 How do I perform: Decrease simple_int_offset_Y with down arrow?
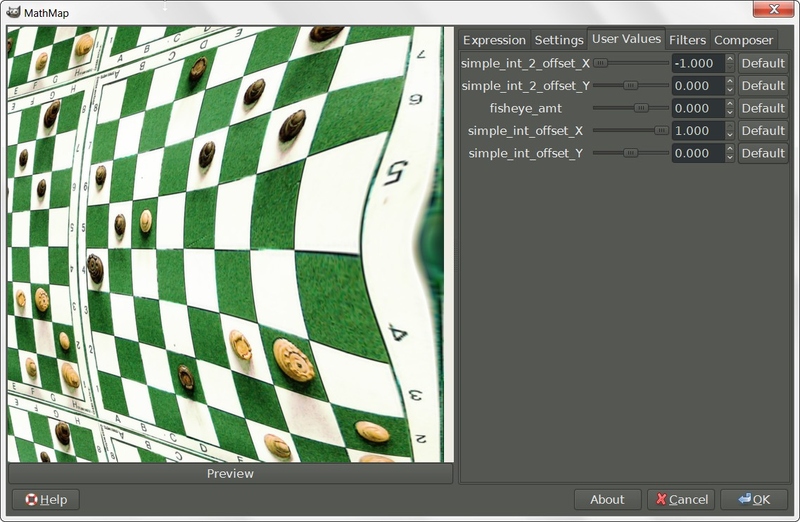[x=730, y=158]
